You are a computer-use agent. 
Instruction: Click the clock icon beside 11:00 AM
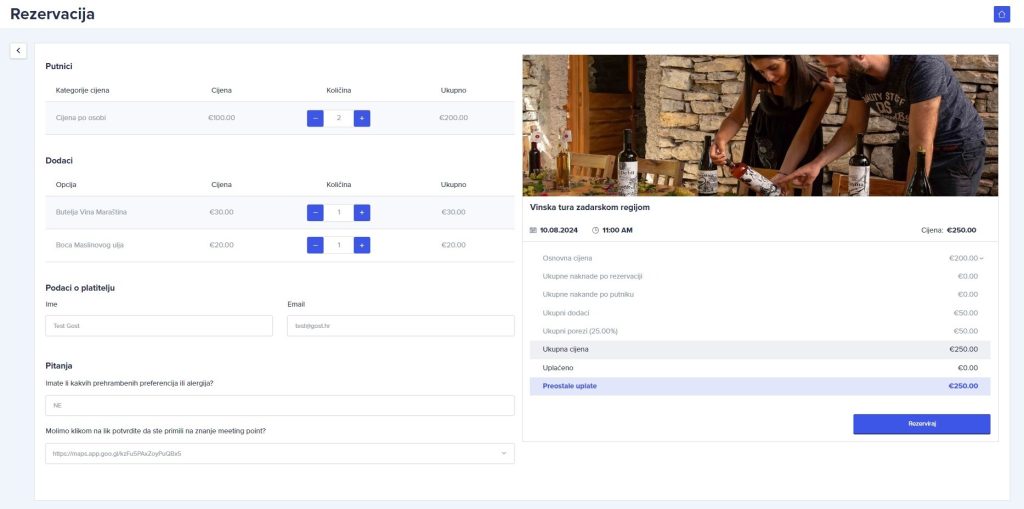595,230
